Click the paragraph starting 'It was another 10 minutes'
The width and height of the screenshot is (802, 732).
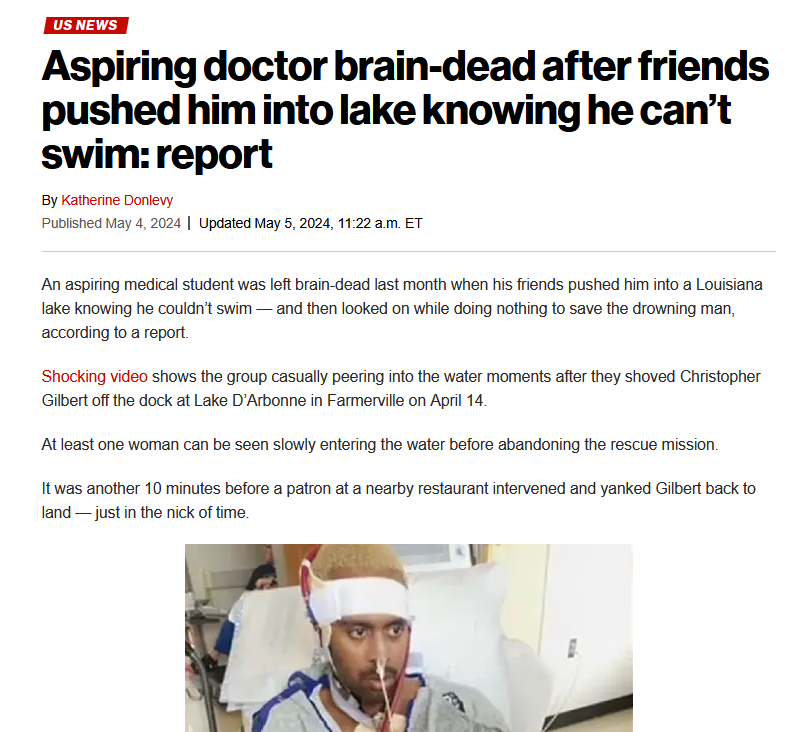(399, 500)
